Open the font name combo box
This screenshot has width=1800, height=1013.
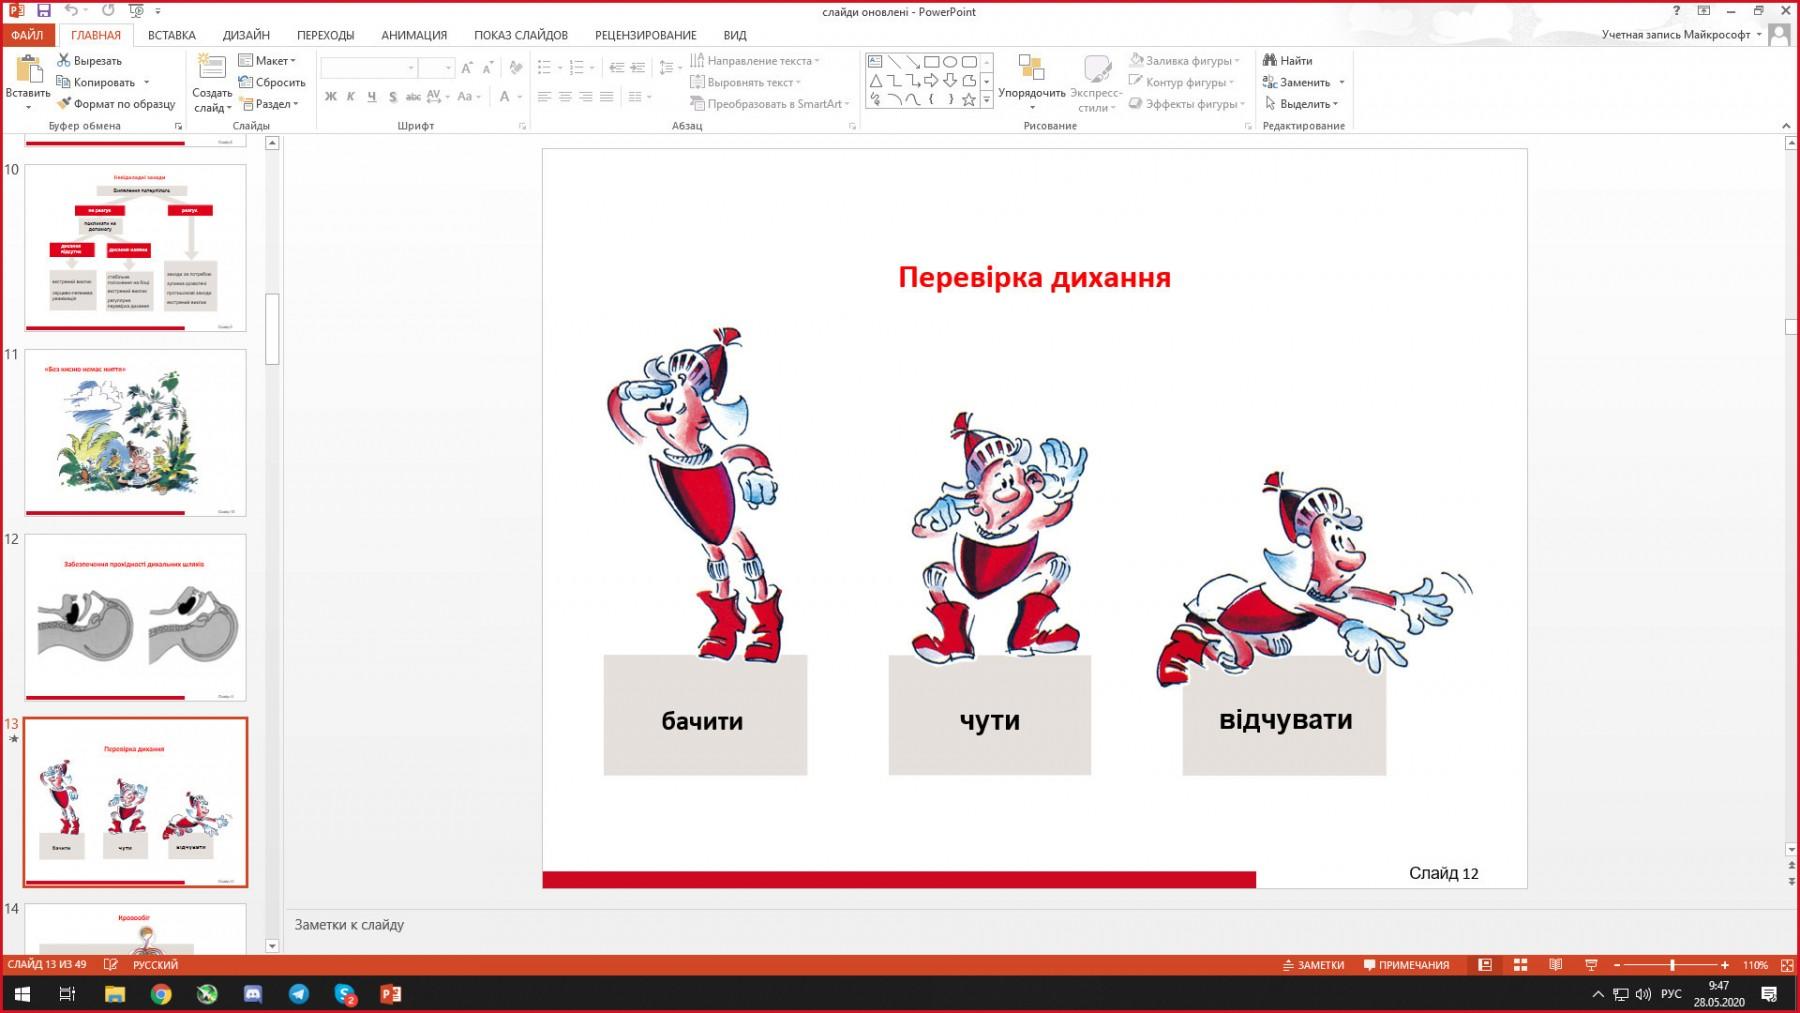point(368,68)
